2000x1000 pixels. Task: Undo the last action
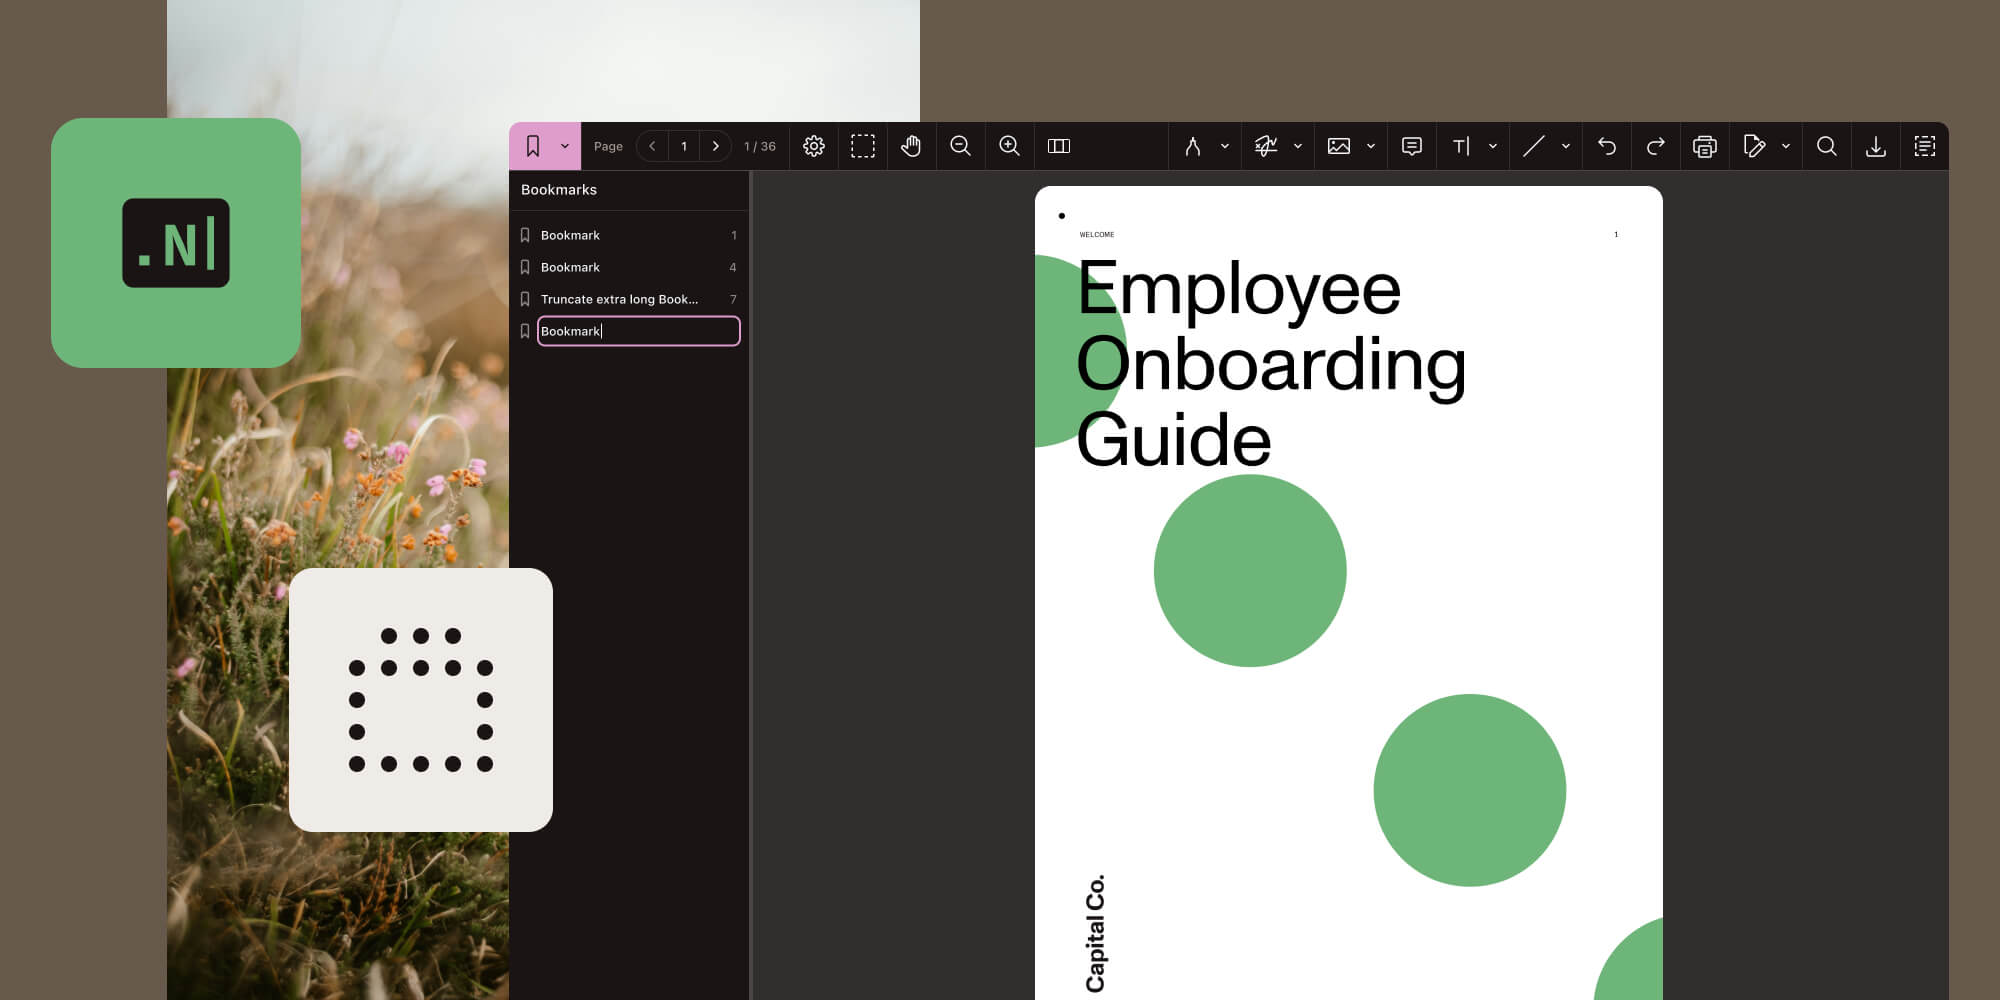(1607, 146)
